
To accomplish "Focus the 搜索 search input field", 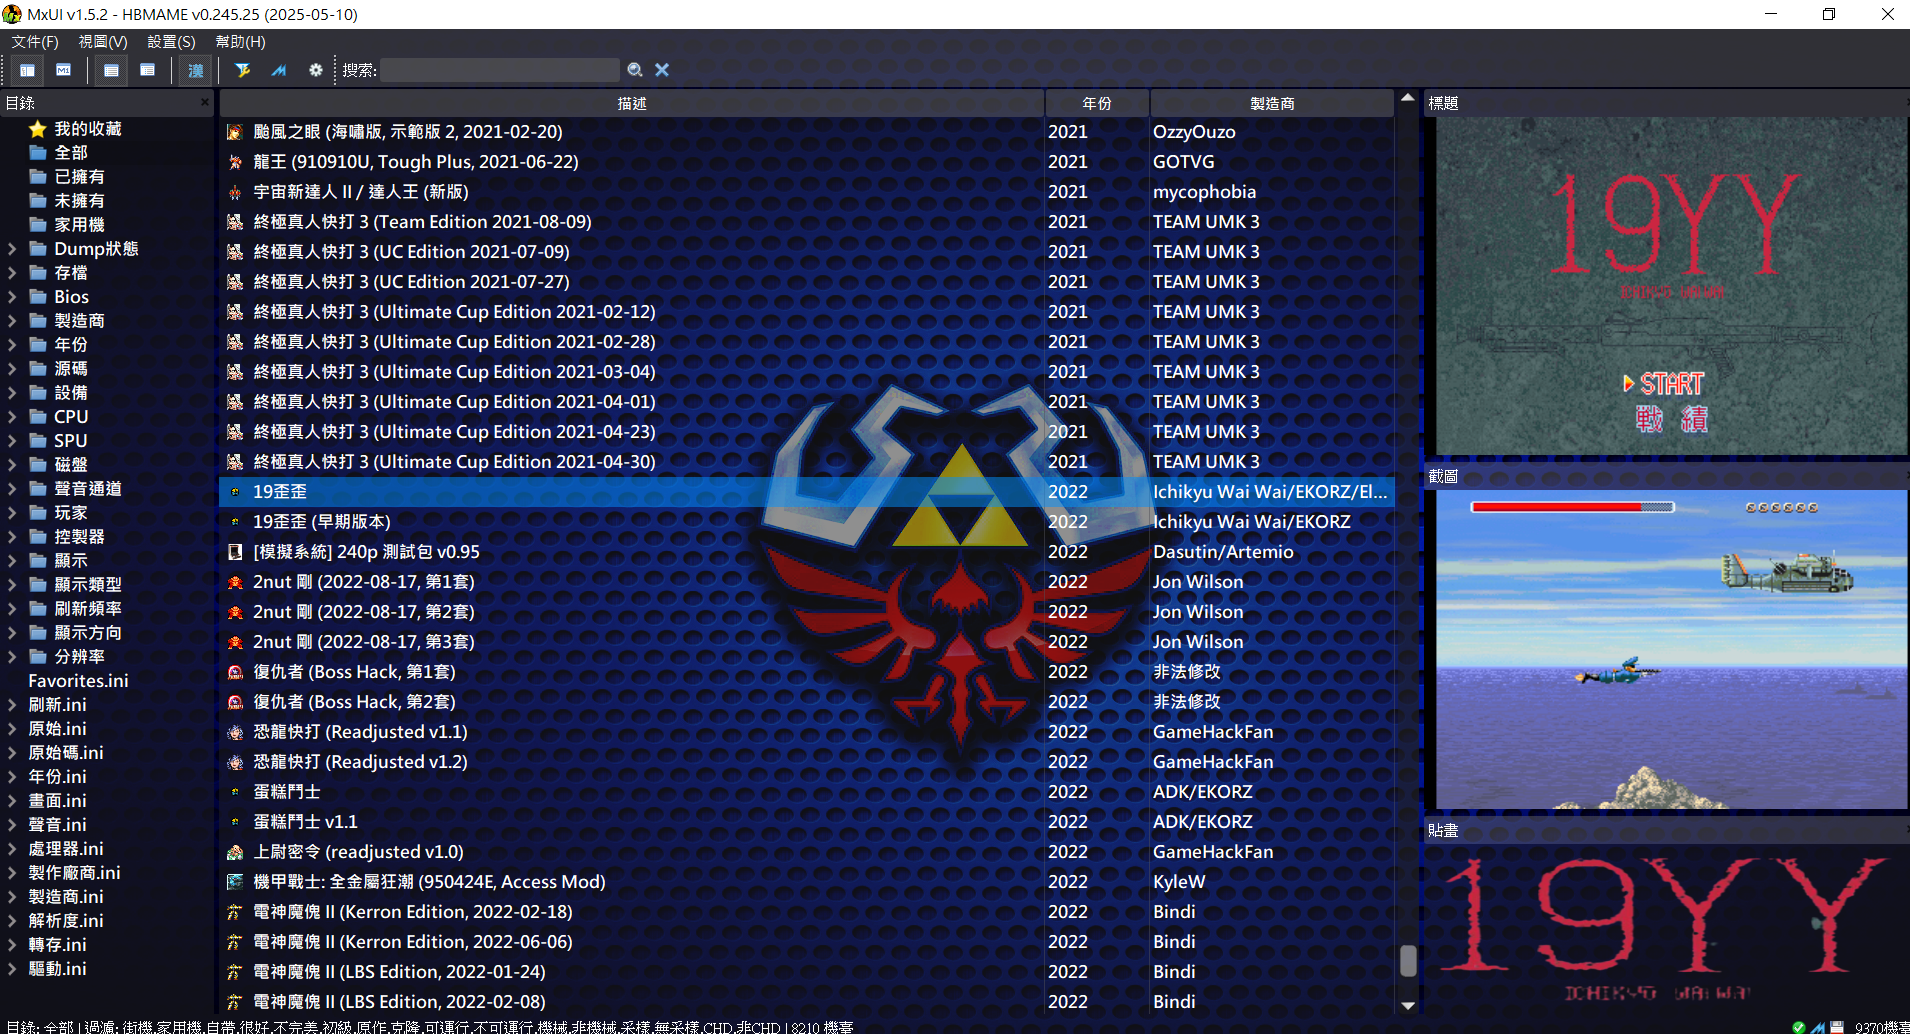I will click(500, 70).
